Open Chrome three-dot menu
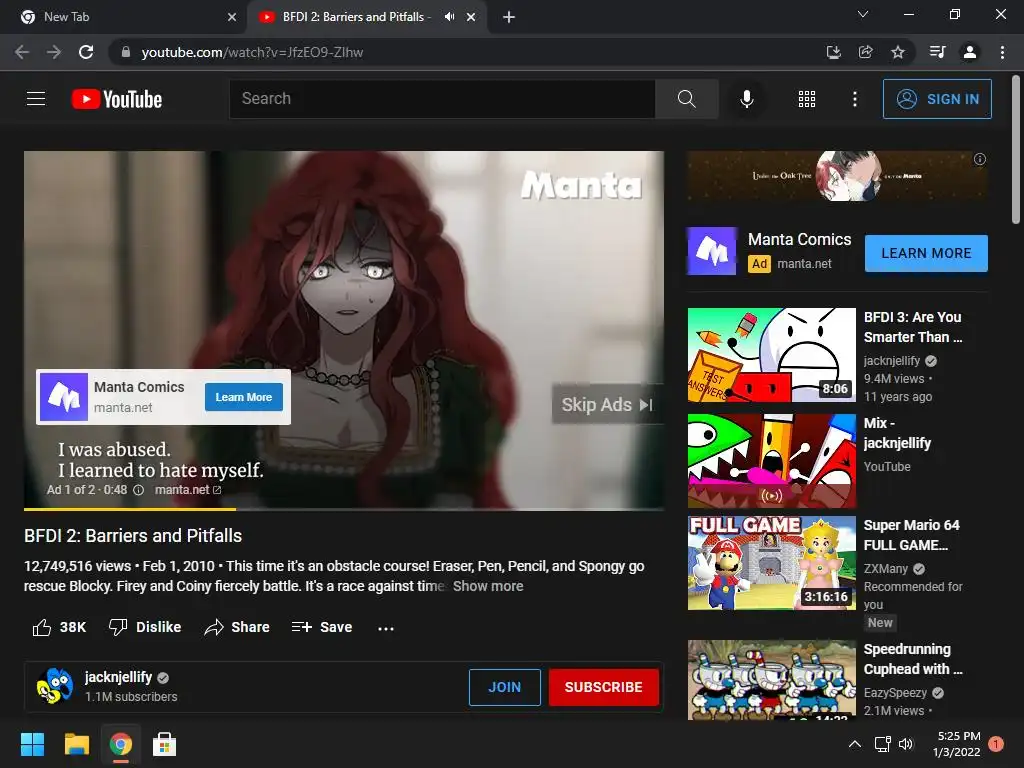 click(x=1002, y=52)
